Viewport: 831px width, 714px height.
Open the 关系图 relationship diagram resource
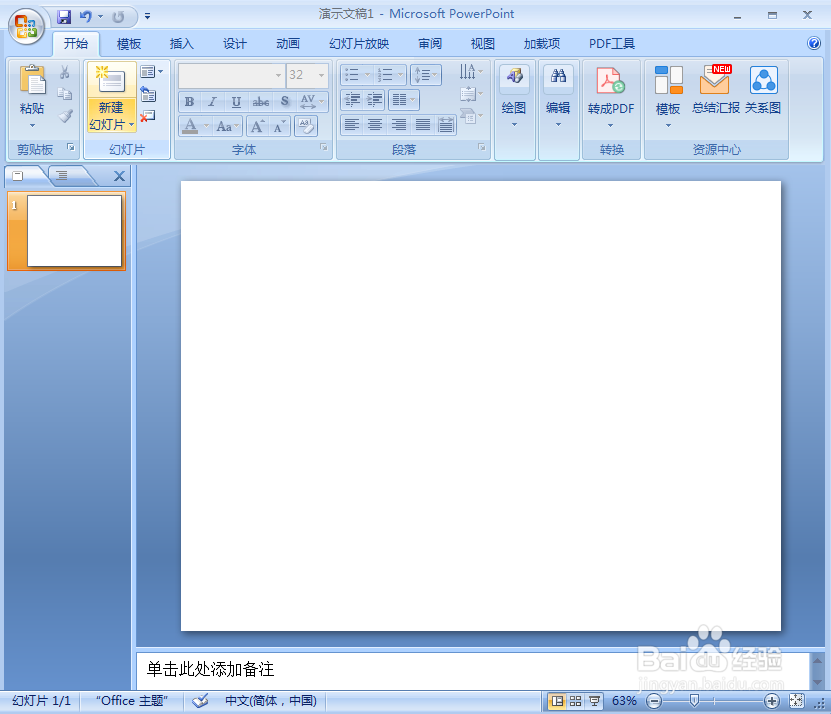(763, 90)
